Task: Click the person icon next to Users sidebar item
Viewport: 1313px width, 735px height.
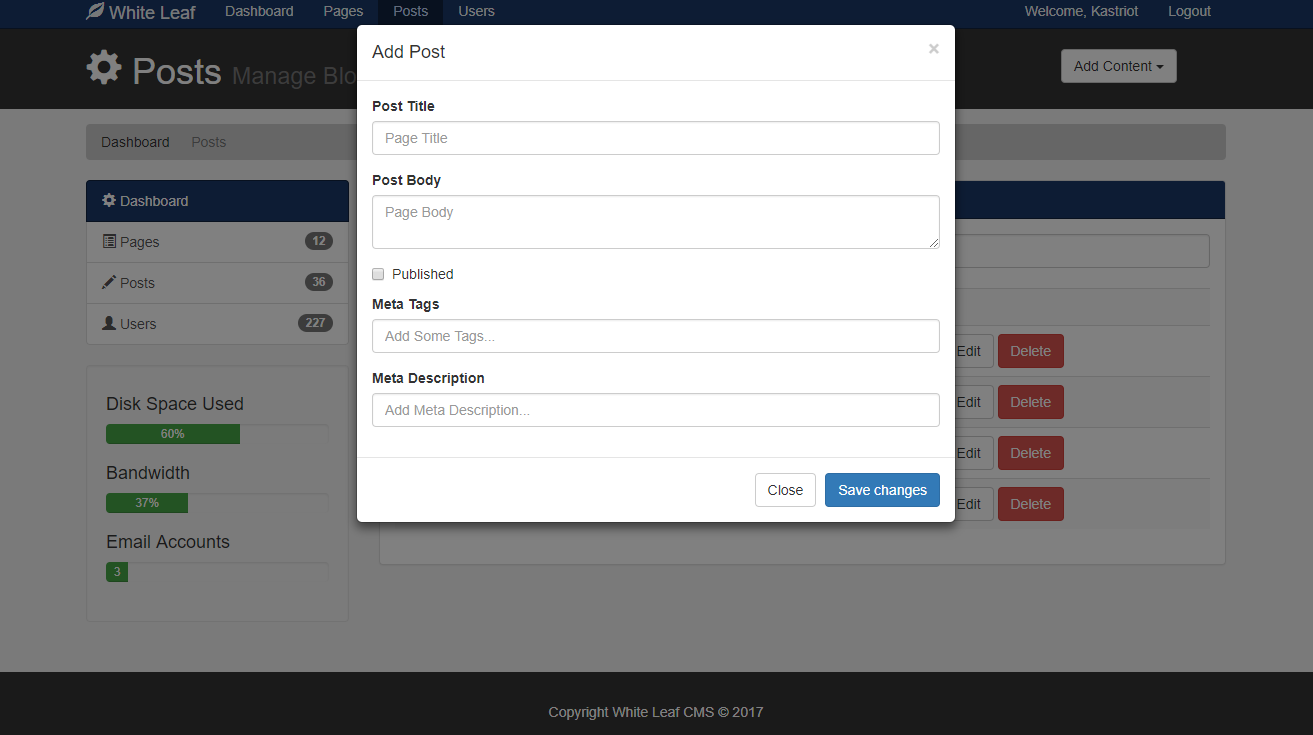Action: tap(108, 323)
